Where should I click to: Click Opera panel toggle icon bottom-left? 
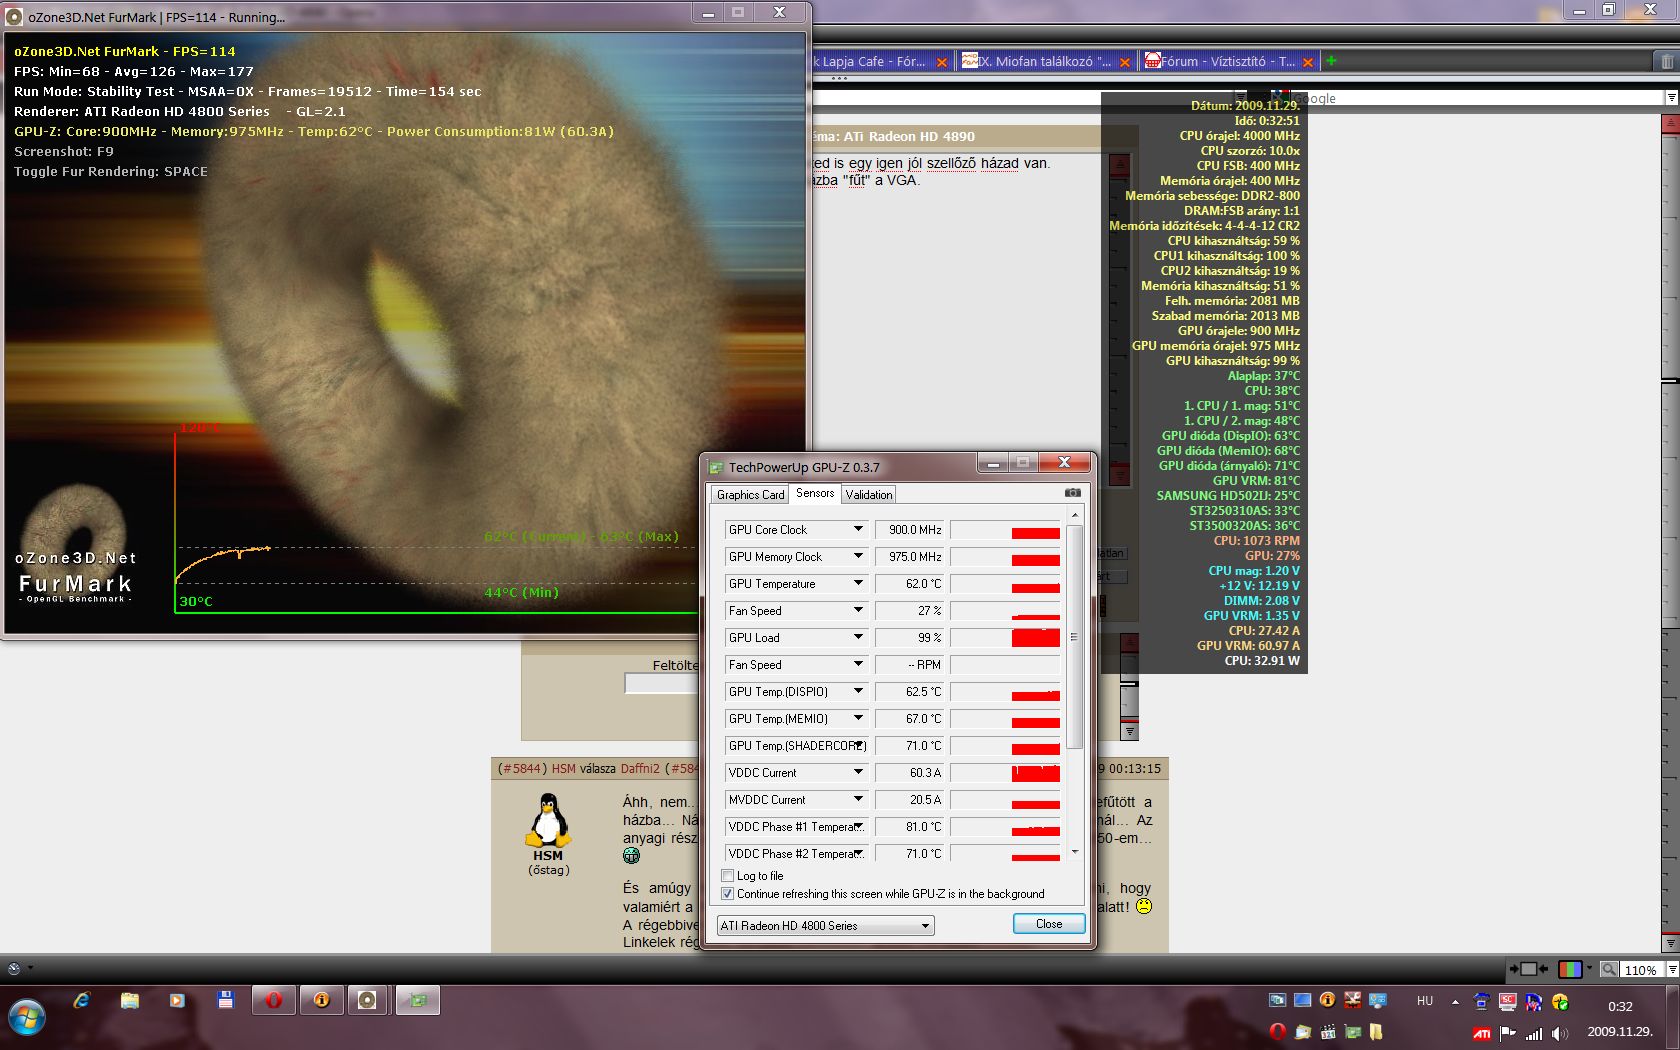(14, 968)
